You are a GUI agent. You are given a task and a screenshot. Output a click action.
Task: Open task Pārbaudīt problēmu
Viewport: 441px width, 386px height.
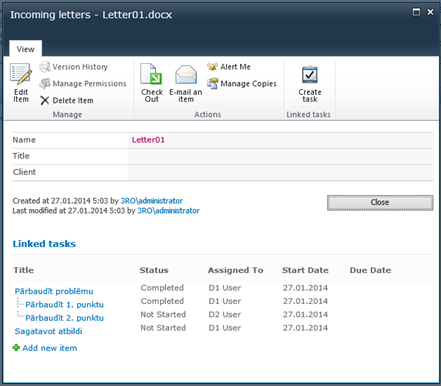point(54,291)
